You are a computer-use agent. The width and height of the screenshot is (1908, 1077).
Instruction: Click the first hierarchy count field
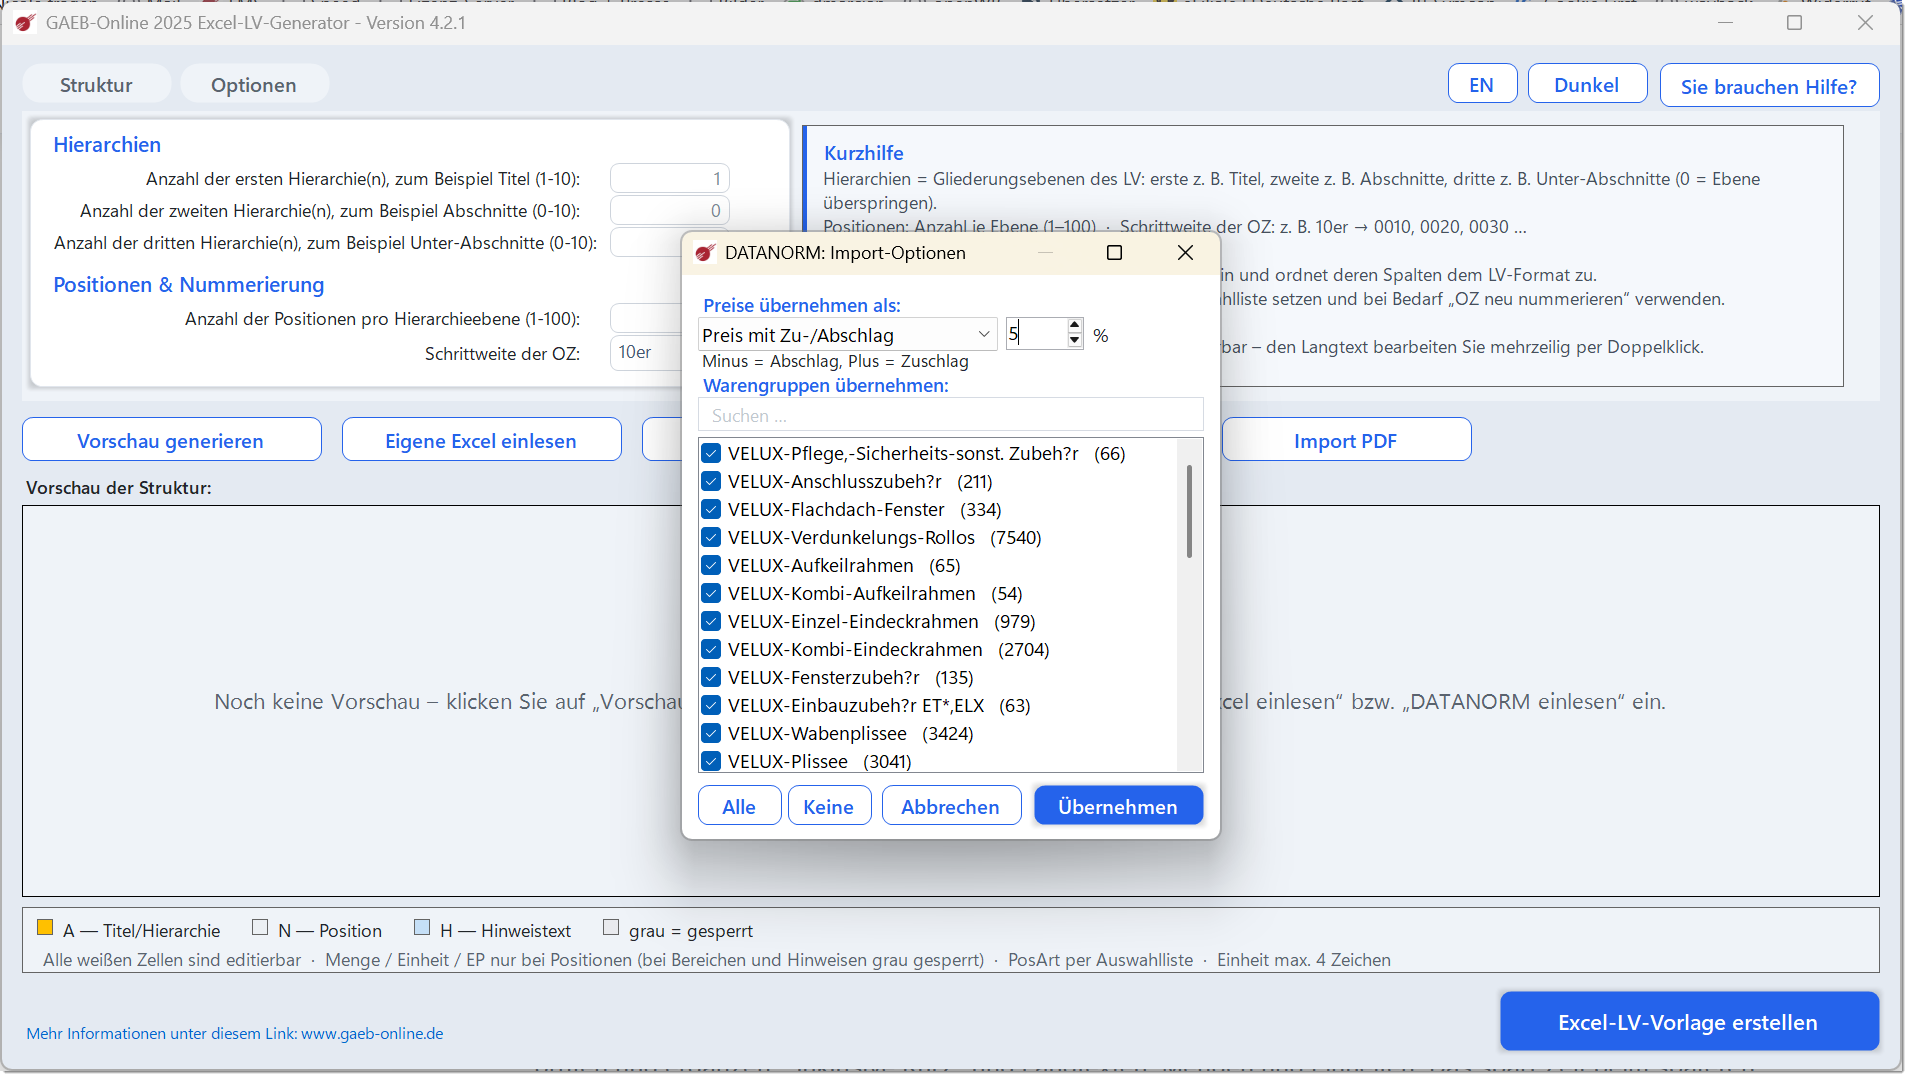click(x=669, y=179)
